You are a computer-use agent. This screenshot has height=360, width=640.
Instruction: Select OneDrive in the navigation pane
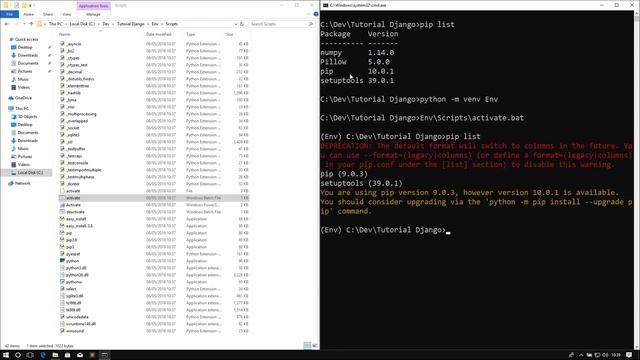pos(23,98)
